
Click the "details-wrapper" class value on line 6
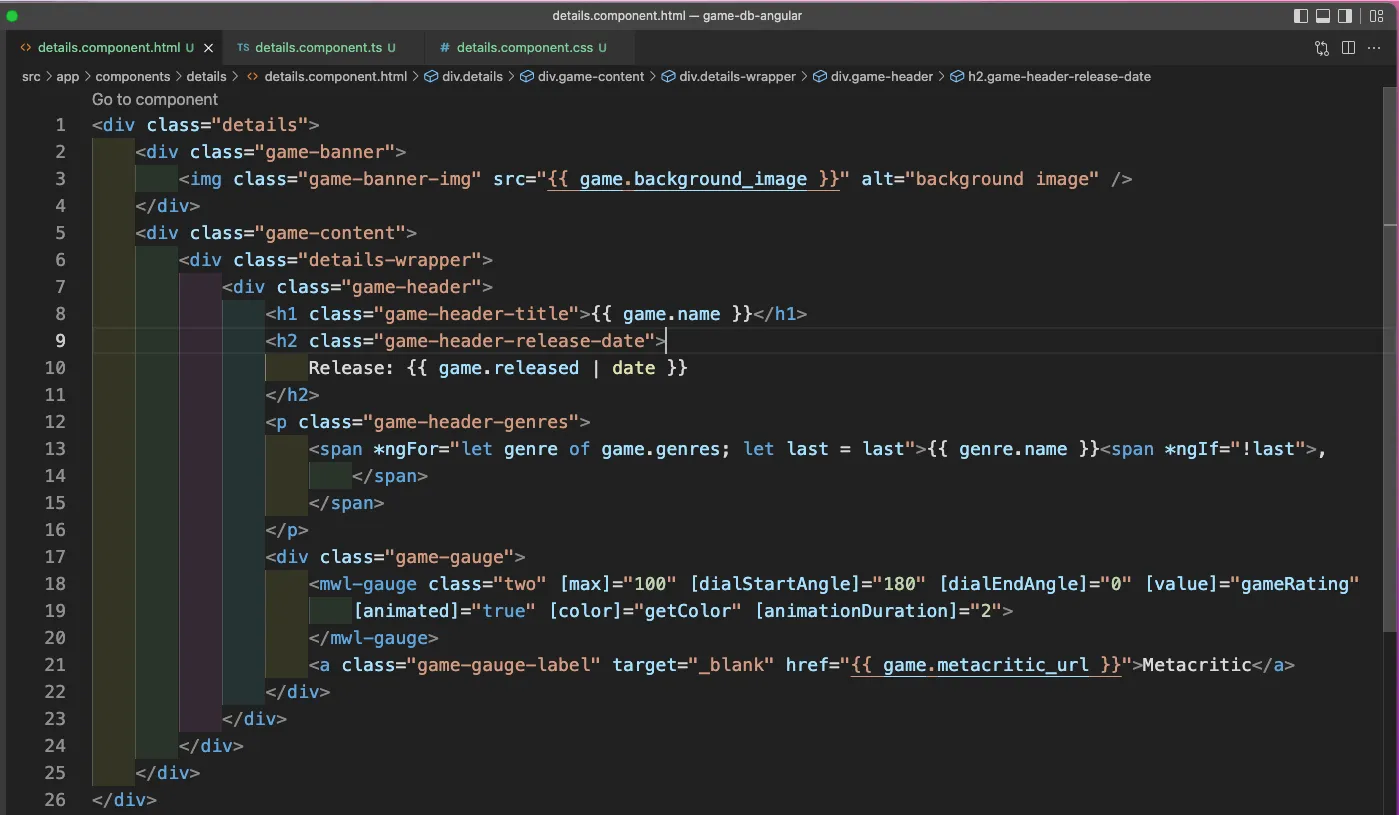tap(390, 260)
